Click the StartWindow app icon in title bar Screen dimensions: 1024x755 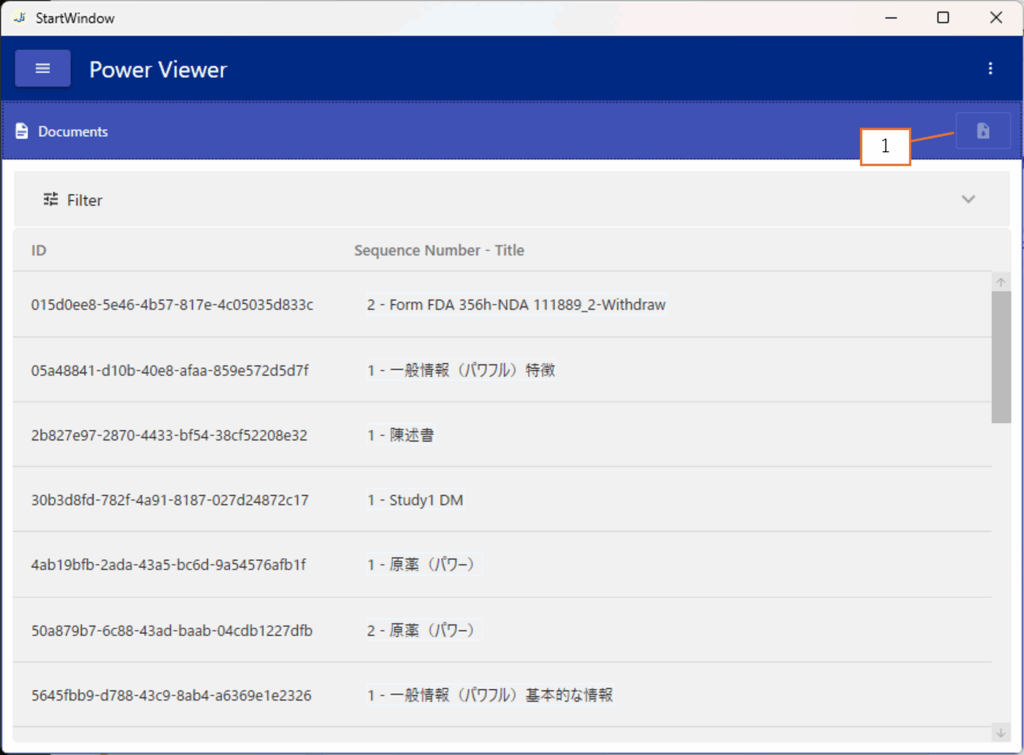(x=19, y=17)
